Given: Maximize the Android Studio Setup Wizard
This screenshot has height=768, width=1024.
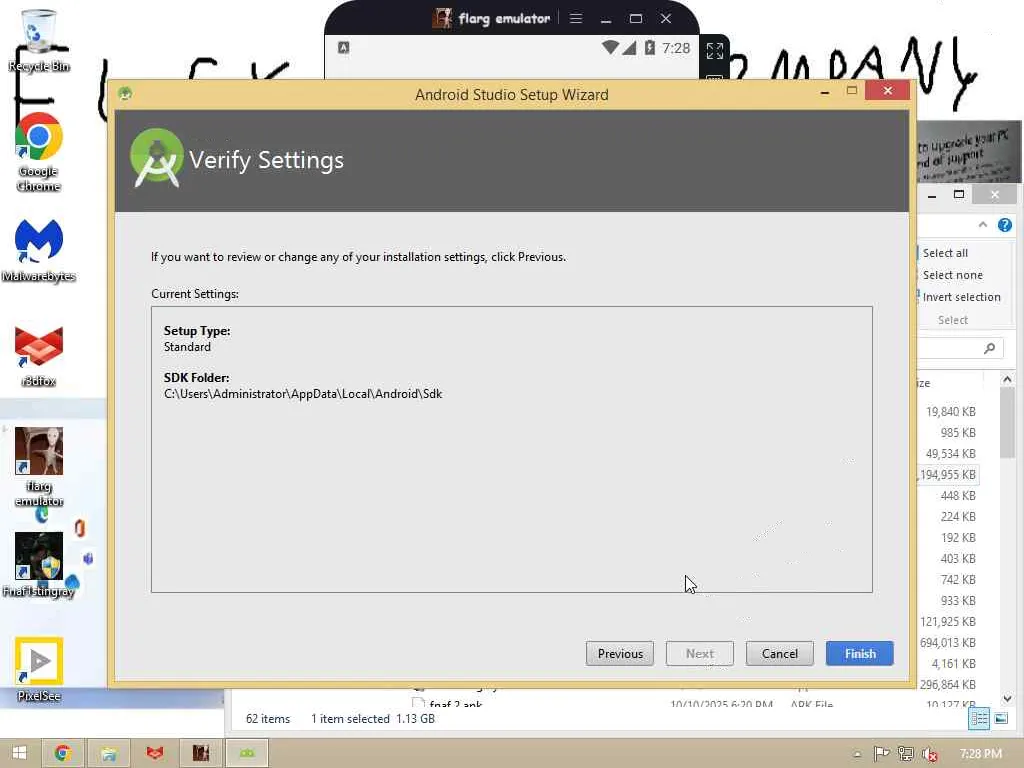Looking at the screenshot, I should point(852,91).
